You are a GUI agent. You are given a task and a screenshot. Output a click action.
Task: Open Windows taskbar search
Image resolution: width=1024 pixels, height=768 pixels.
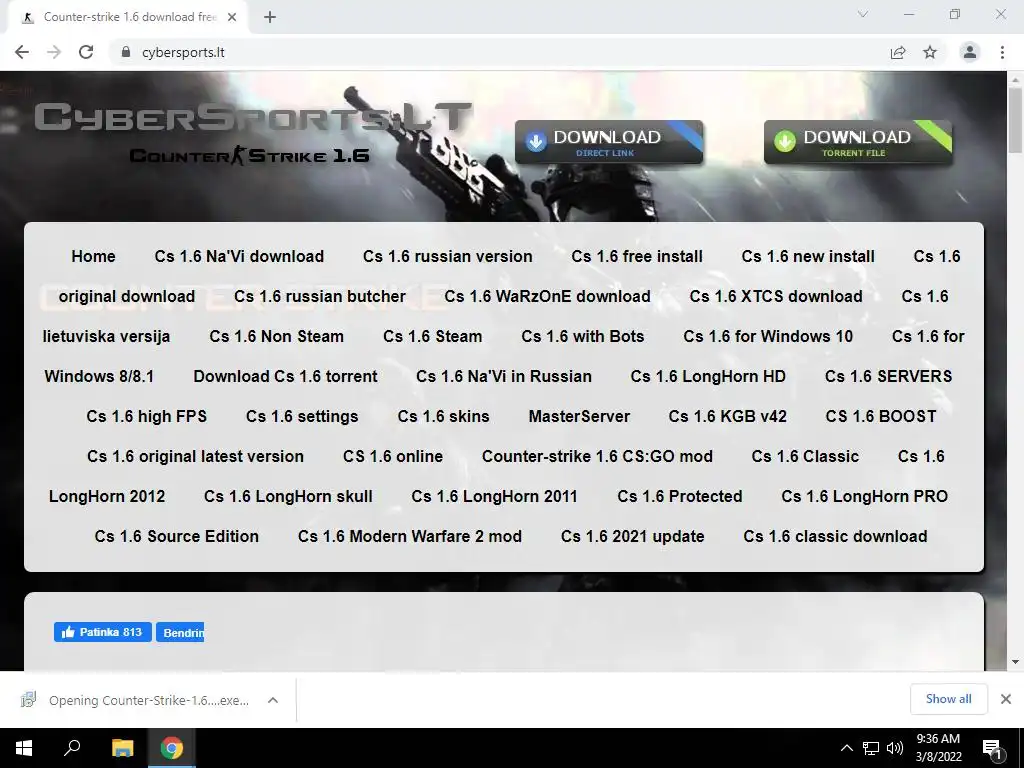(72, 748)
